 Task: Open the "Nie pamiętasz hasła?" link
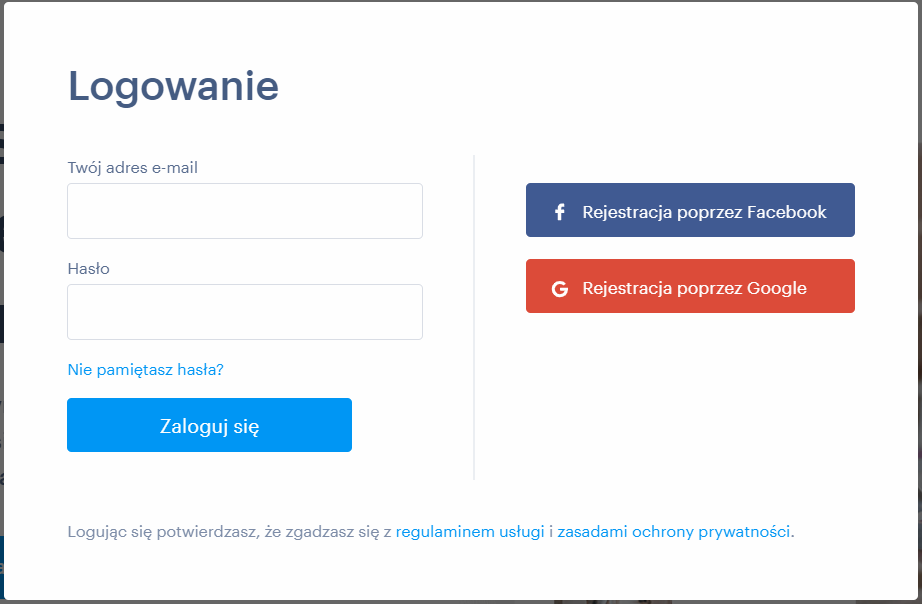pyautogui.click(x=145, y=370)
